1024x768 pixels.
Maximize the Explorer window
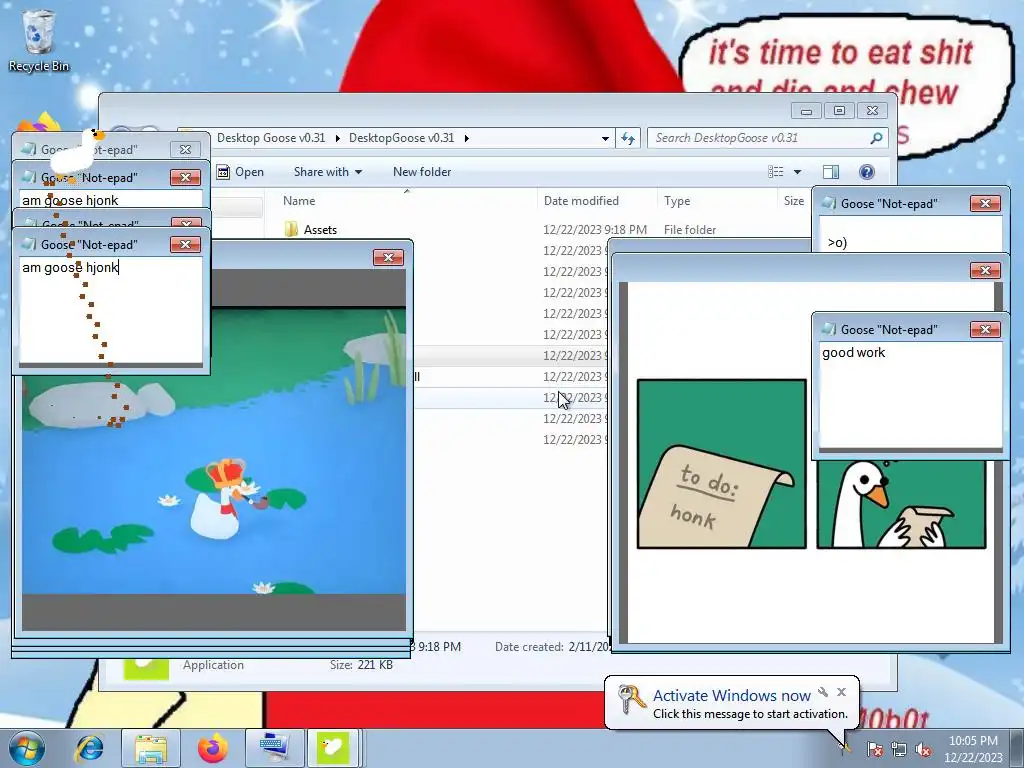point(839,110)
